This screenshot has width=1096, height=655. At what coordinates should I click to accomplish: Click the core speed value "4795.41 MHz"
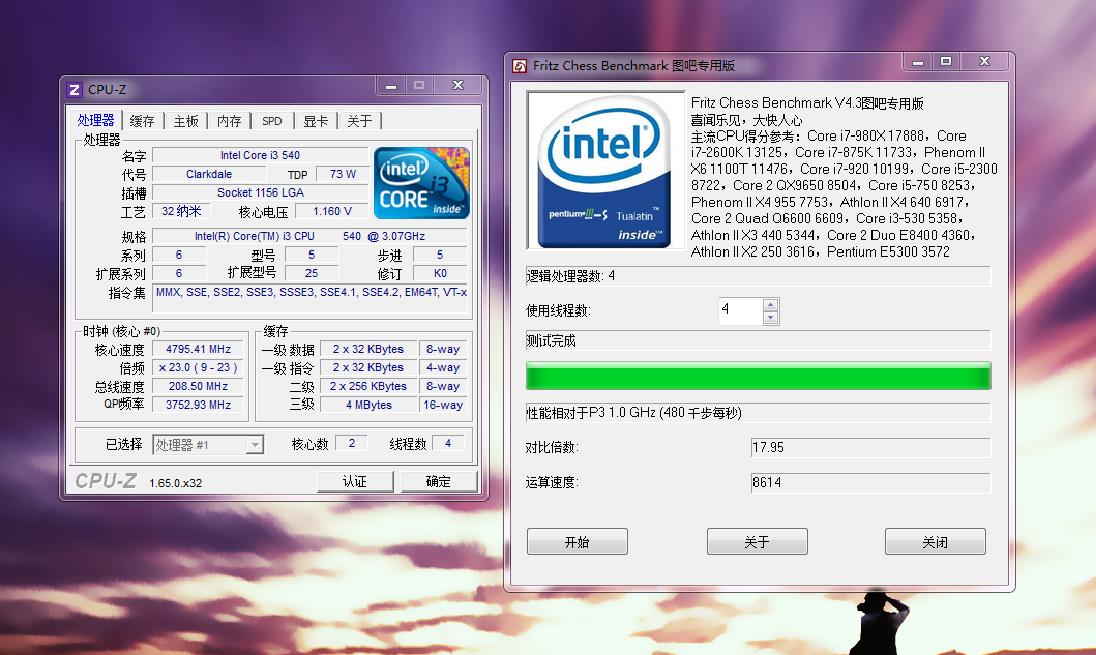(x=199, y=349)
